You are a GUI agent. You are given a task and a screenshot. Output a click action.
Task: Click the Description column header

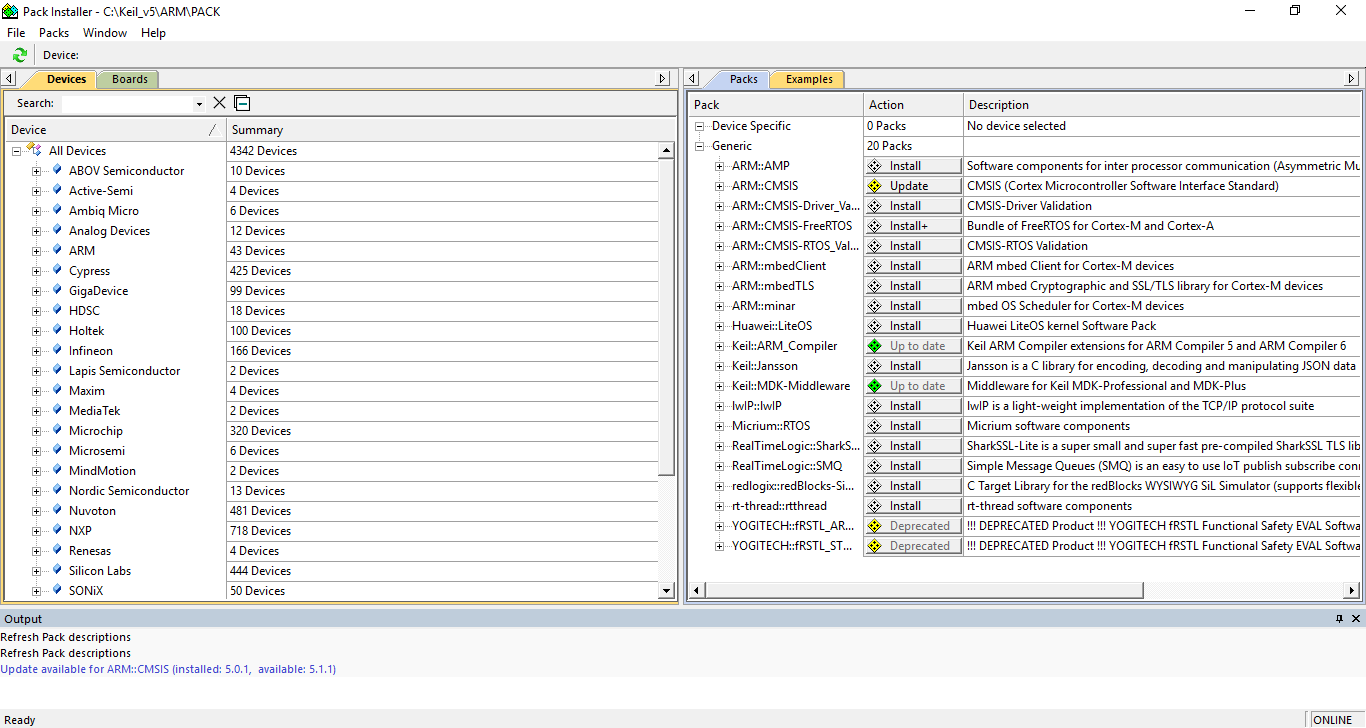point(1163,105)
